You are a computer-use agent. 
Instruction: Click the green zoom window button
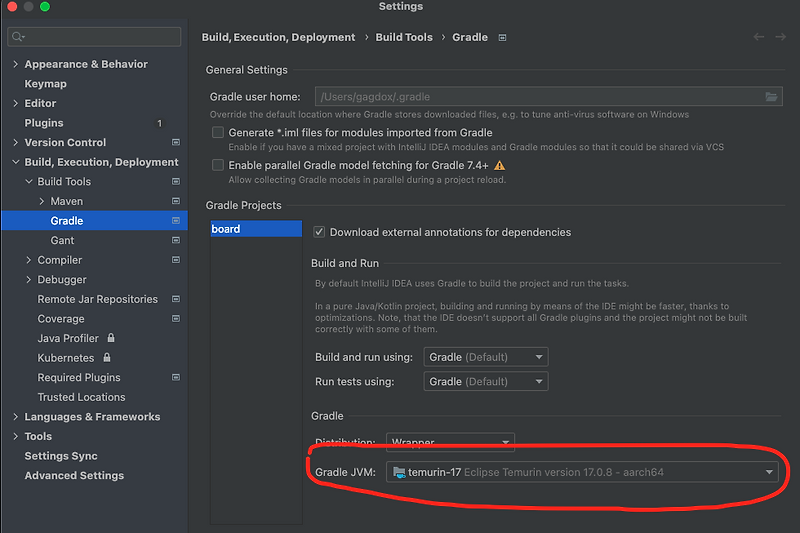click(45, 6)
